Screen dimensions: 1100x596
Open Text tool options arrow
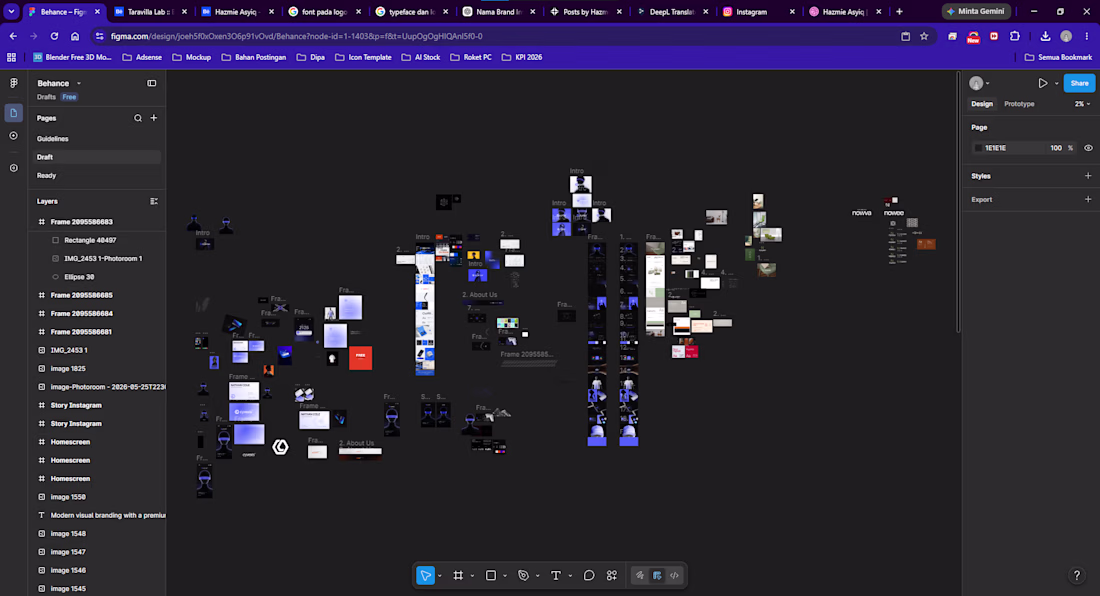click(570, 576)
